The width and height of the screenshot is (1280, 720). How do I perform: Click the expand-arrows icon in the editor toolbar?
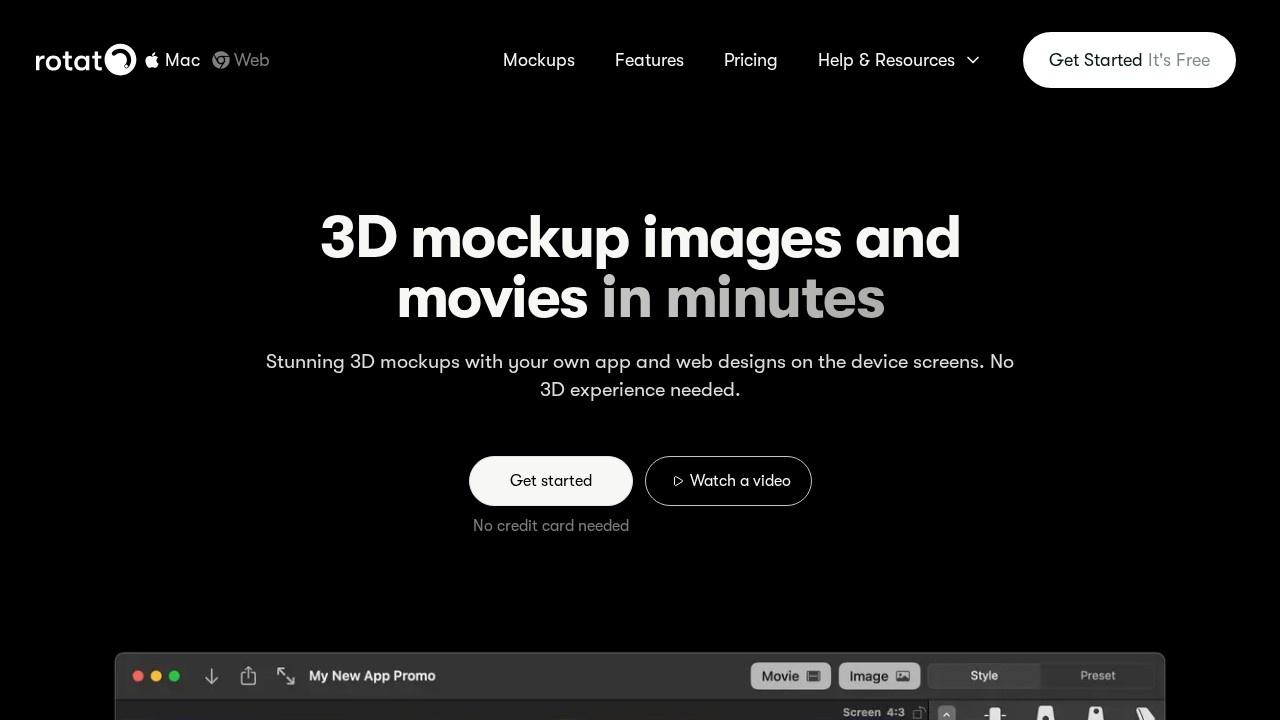286,676
